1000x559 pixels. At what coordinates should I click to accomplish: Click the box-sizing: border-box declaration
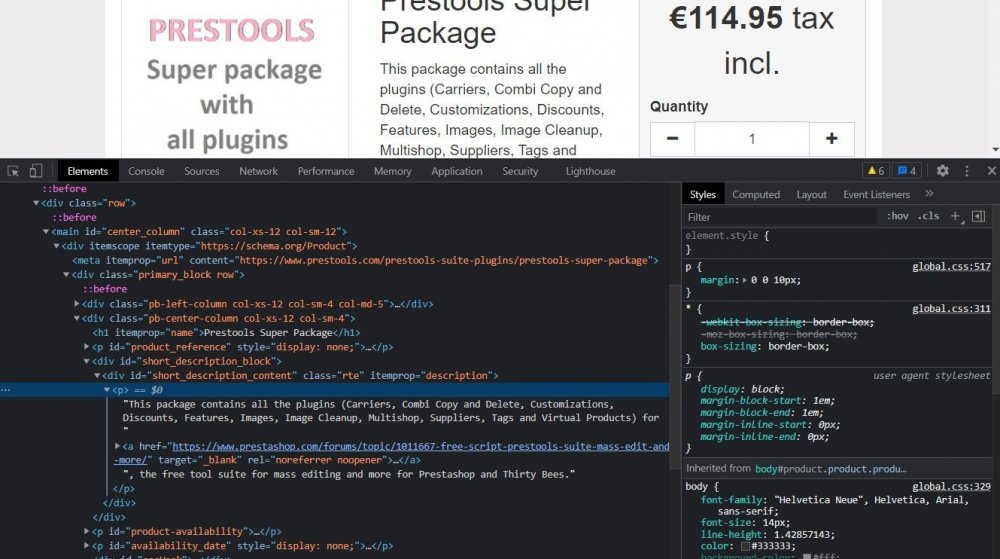tap(765, 346)
